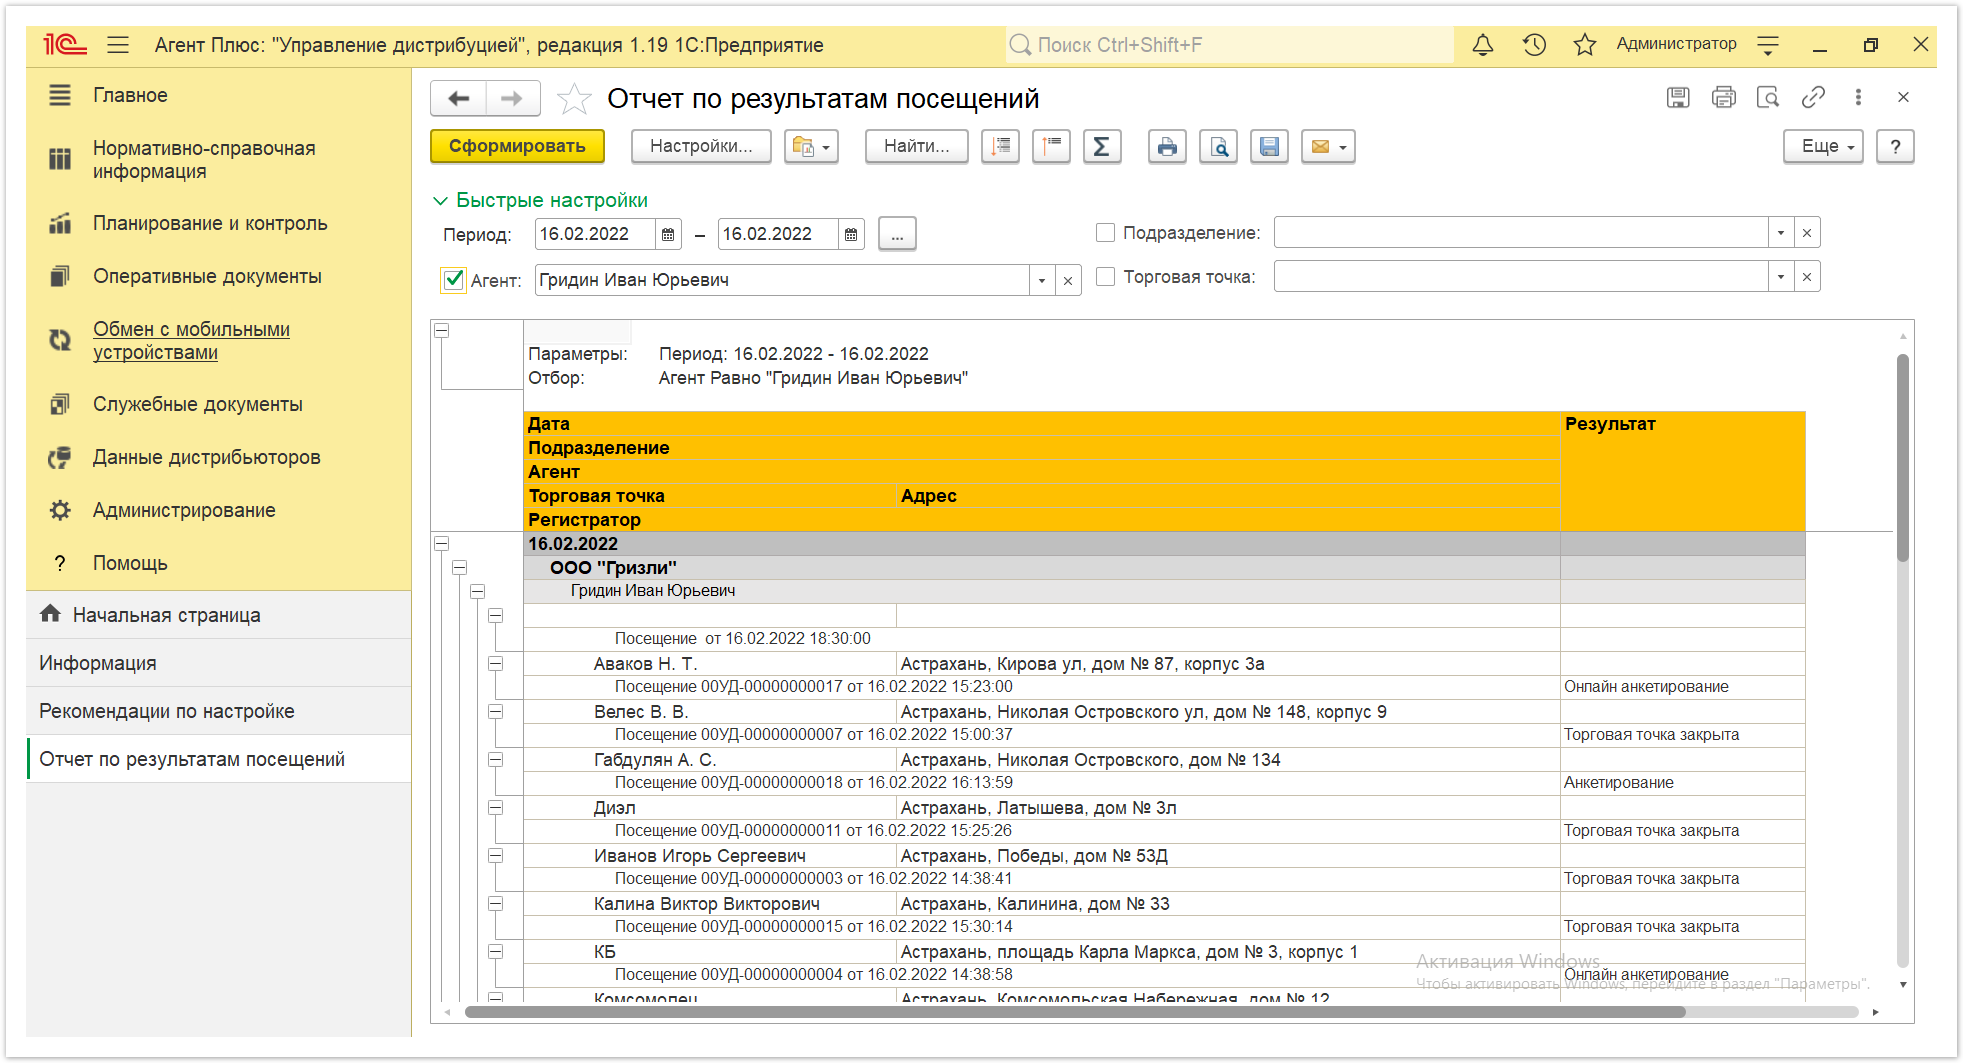This screenshot has height=1063, width=1963.
Task: Get link icon in header
Action: (x=1813, y=97)
